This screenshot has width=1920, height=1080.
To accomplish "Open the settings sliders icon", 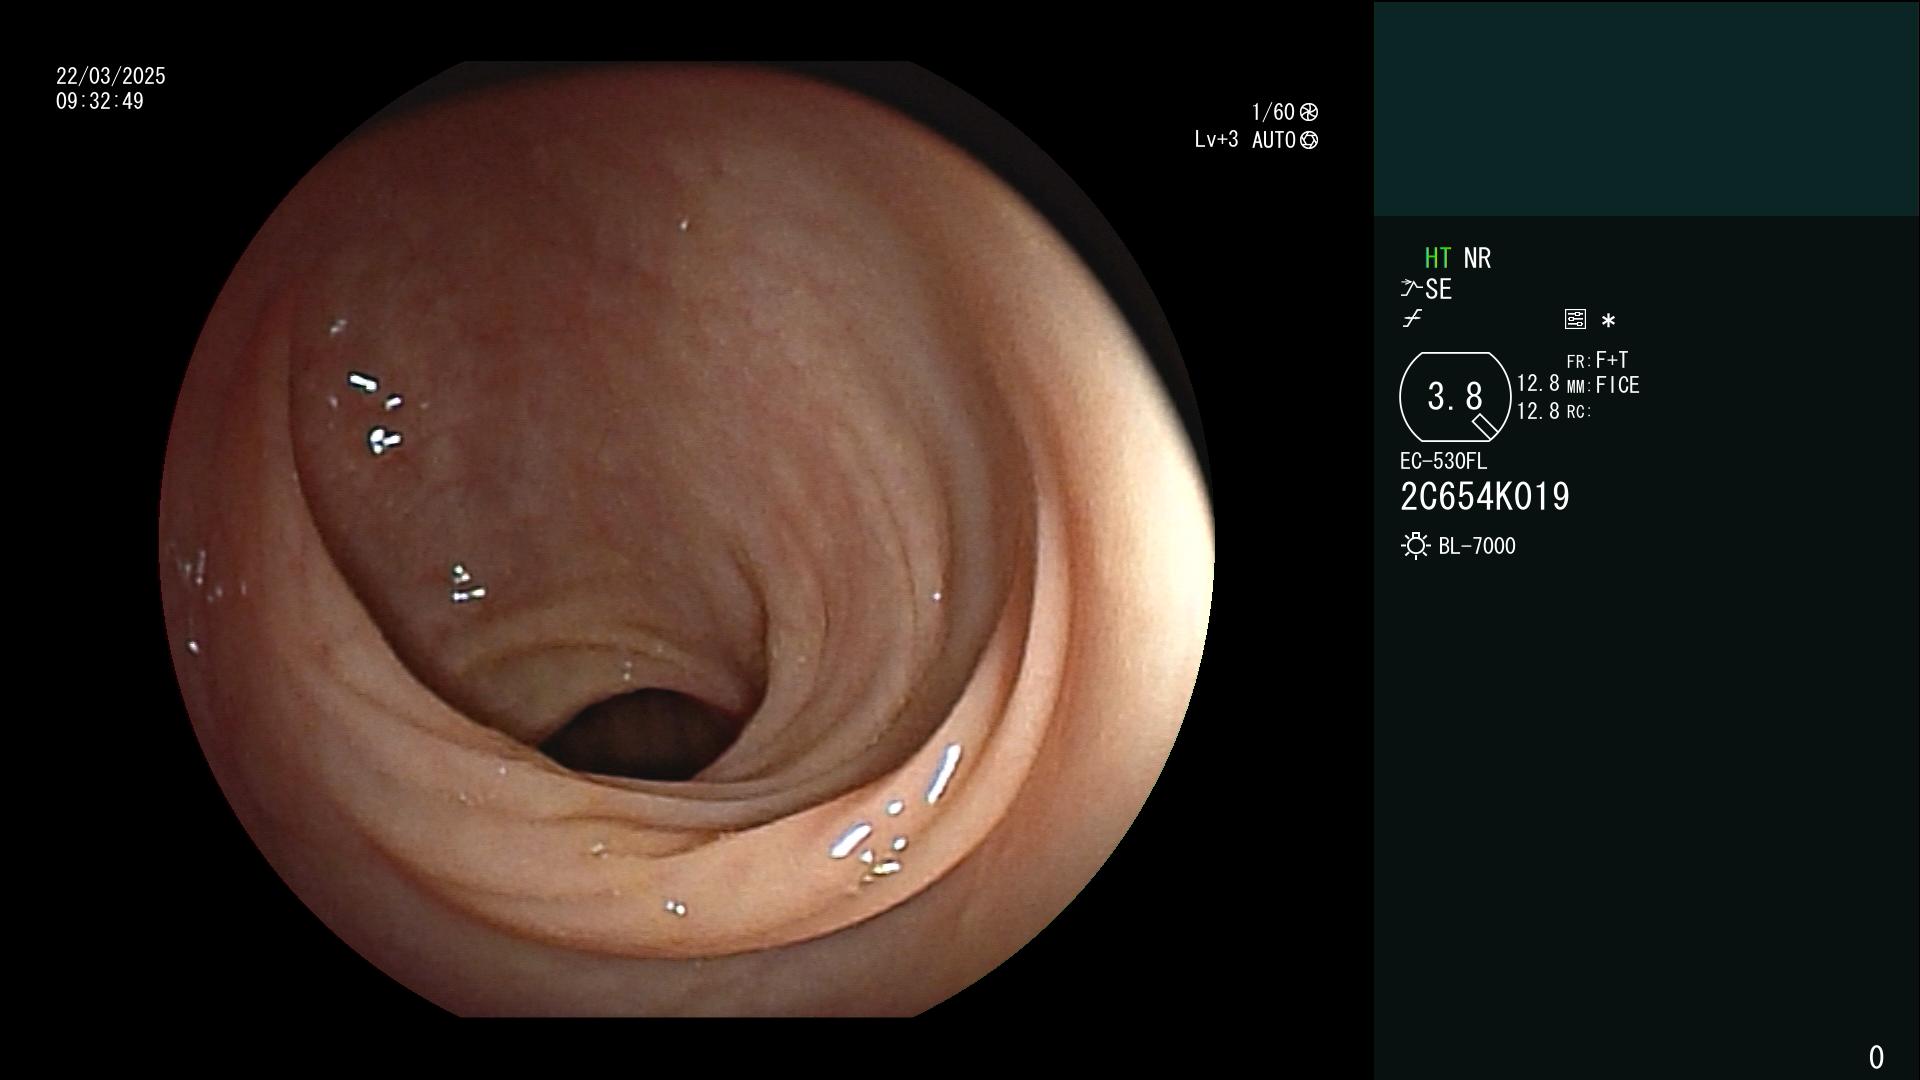I will point(1575,319).
